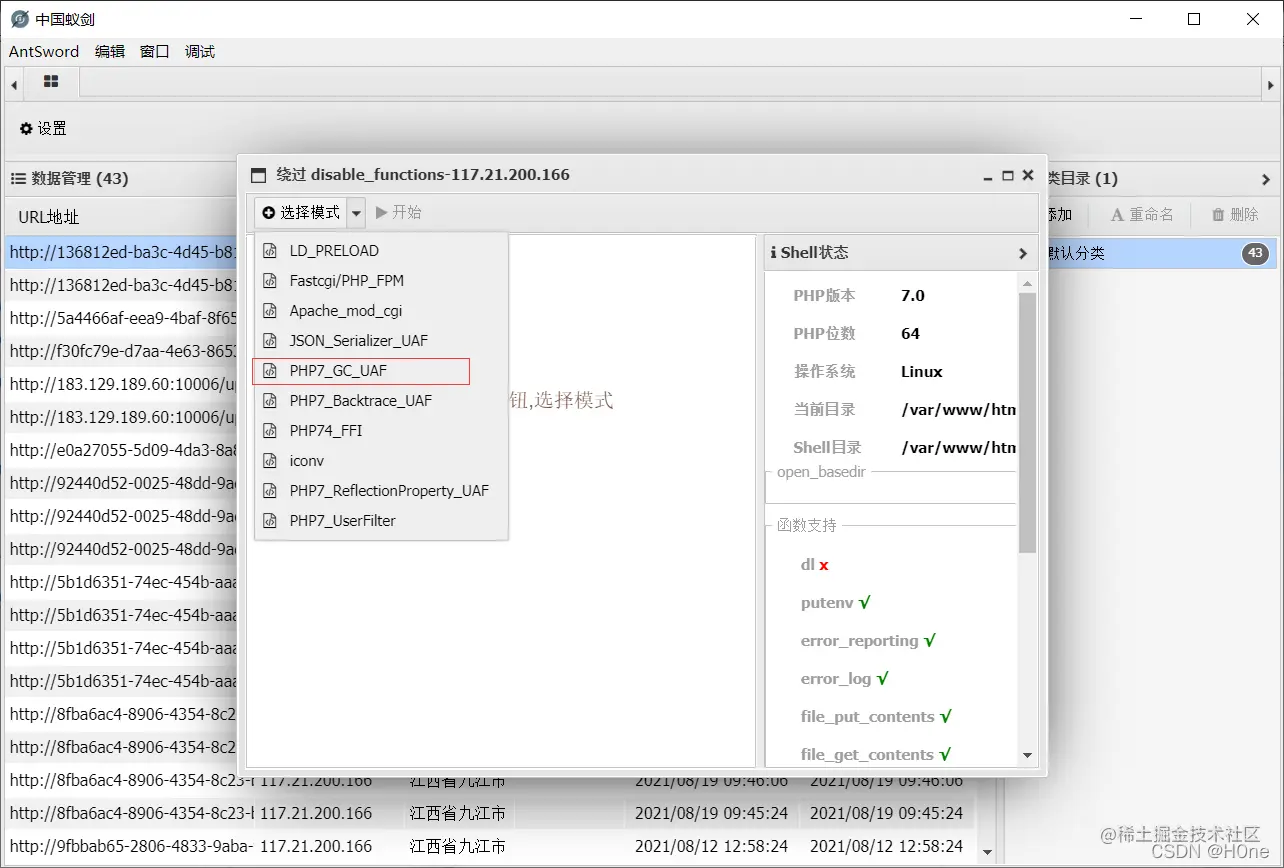Select PHP7_Backtrace_UAF mode
This screenshot has width=1284, height=868.
(x=381, y=401)
